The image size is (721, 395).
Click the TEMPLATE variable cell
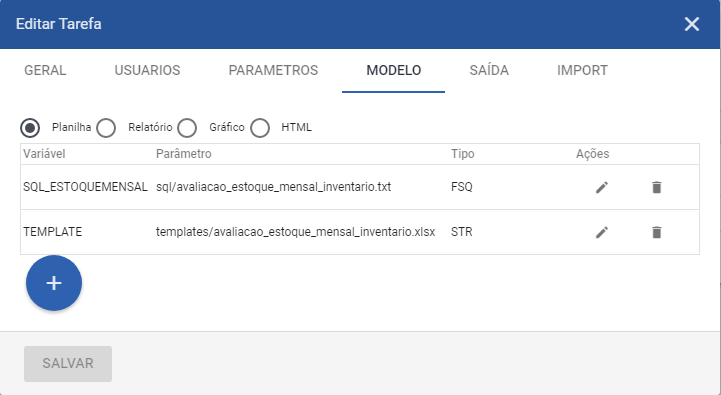coord(52,232)
